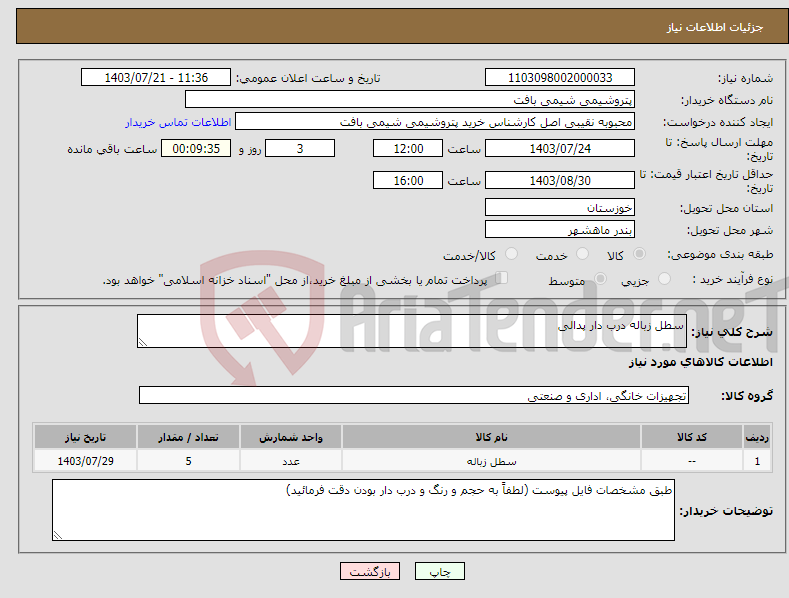Image resolution: width=789 pixels, height=598 pixels.
Task: Click the announcement date field 1403/07/21 - 11:36
Action: (156, 78)
